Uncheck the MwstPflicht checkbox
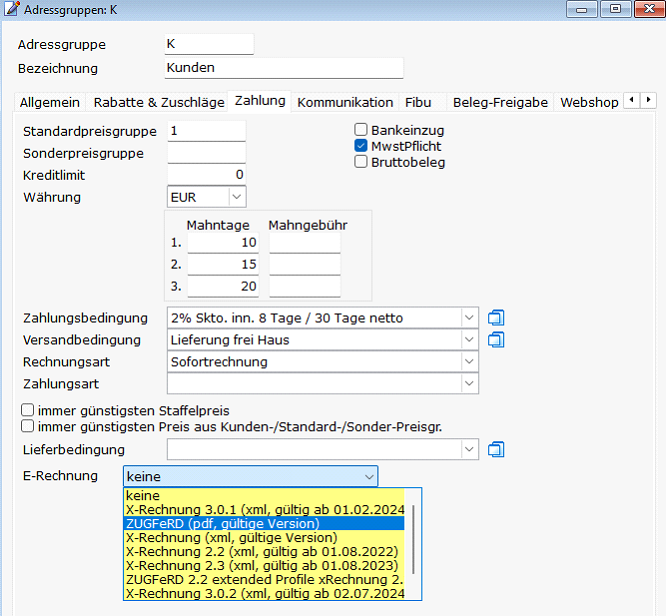Screen dimensions: 666x616 [x=362, y=146]
